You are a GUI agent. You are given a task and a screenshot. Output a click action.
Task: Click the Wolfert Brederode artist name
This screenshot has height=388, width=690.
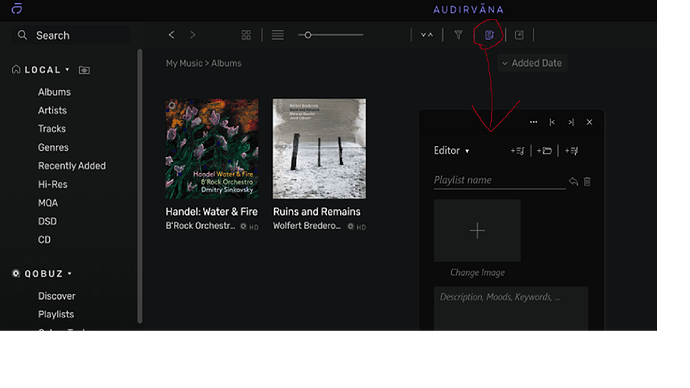(x=307, y=226)
